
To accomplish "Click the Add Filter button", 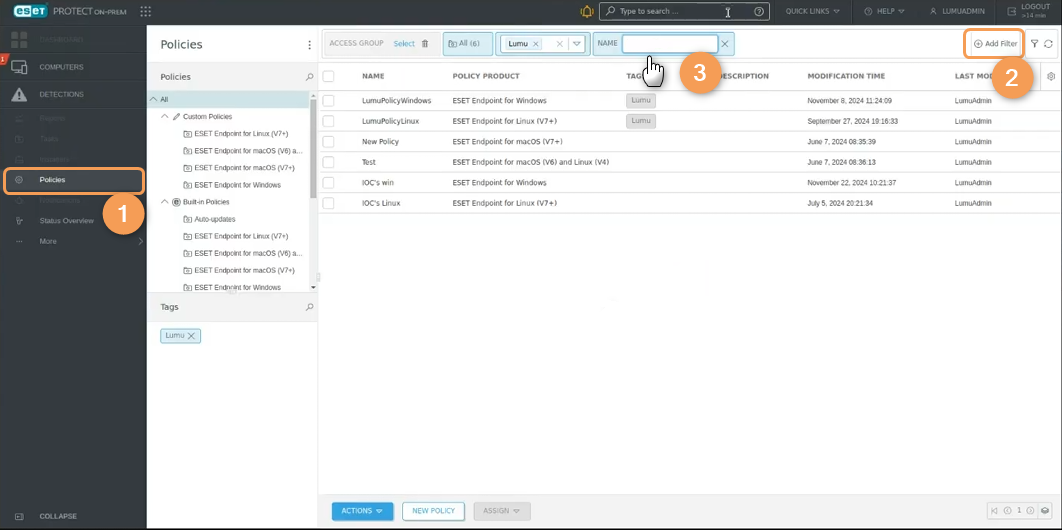I will (x=995, y=44).
